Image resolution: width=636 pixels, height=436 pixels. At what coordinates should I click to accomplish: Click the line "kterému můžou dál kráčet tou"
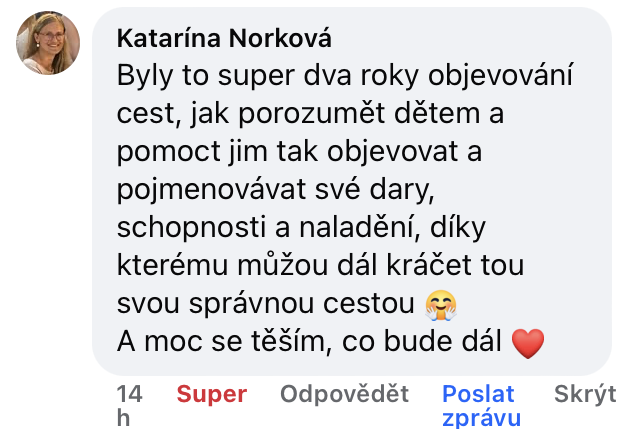(x=320, y=265)
